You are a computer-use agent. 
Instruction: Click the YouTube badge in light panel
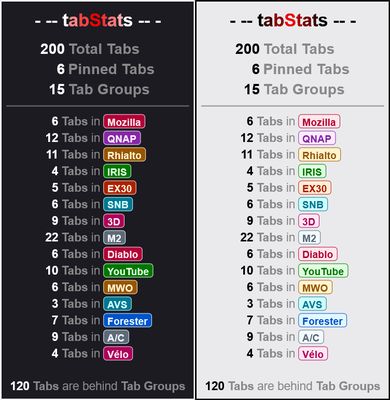click(x=323, y=271)
